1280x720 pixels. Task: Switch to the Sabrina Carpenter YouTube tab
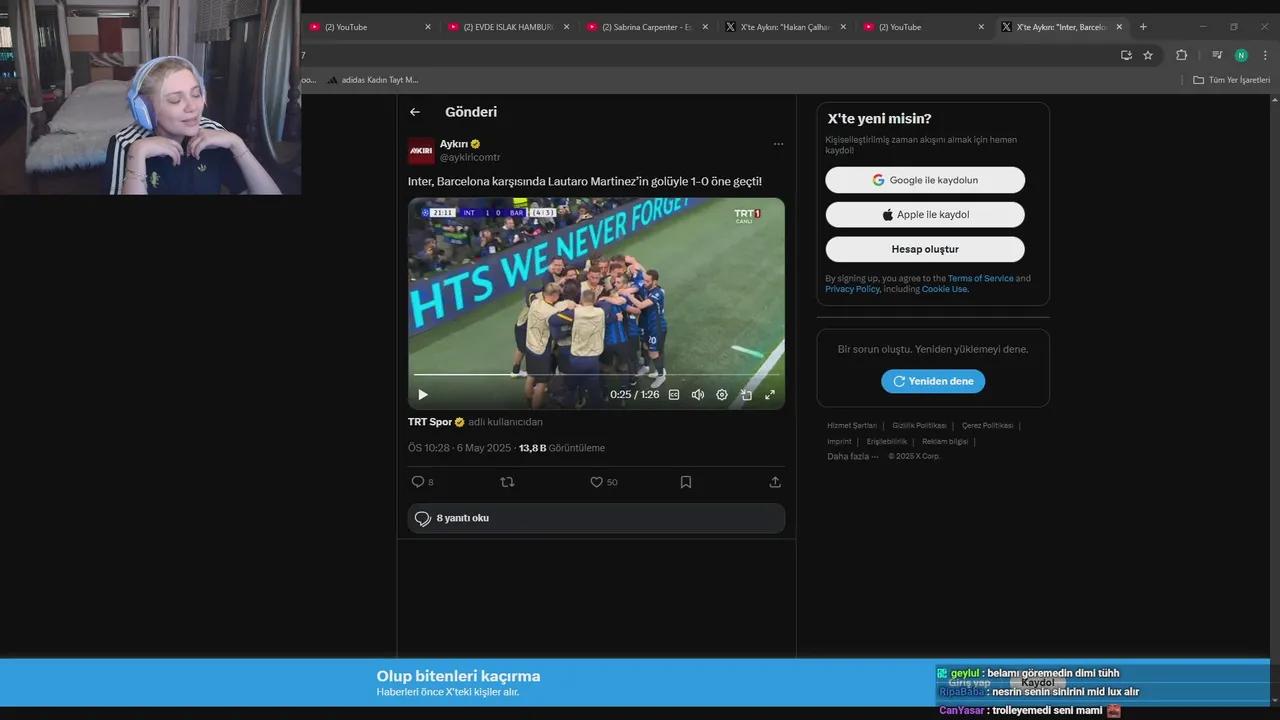pos(647,27)
